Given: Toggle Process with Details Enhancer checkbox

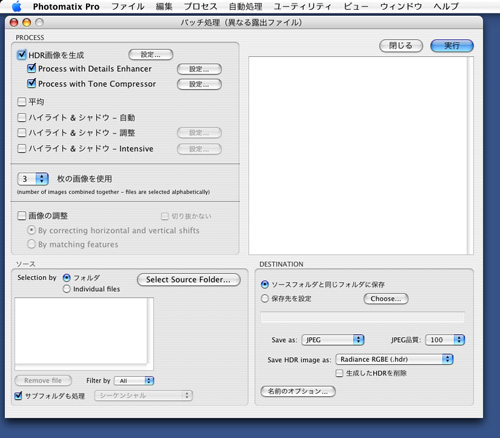Looking at the screenshot, I should [x=32, y=68].
